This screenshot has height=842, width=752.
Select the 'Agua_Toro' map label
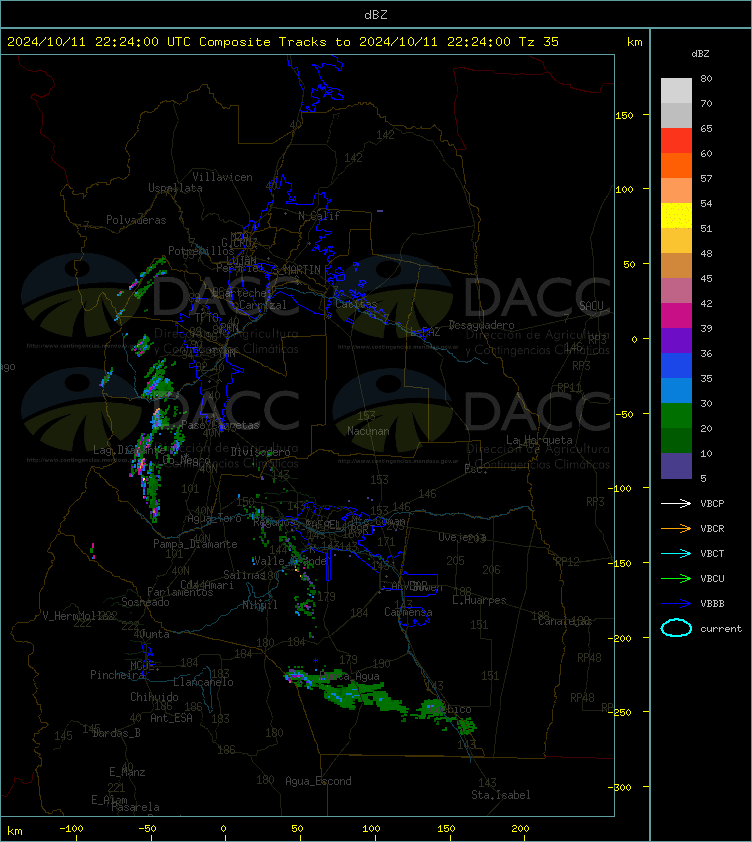[214, 519]
